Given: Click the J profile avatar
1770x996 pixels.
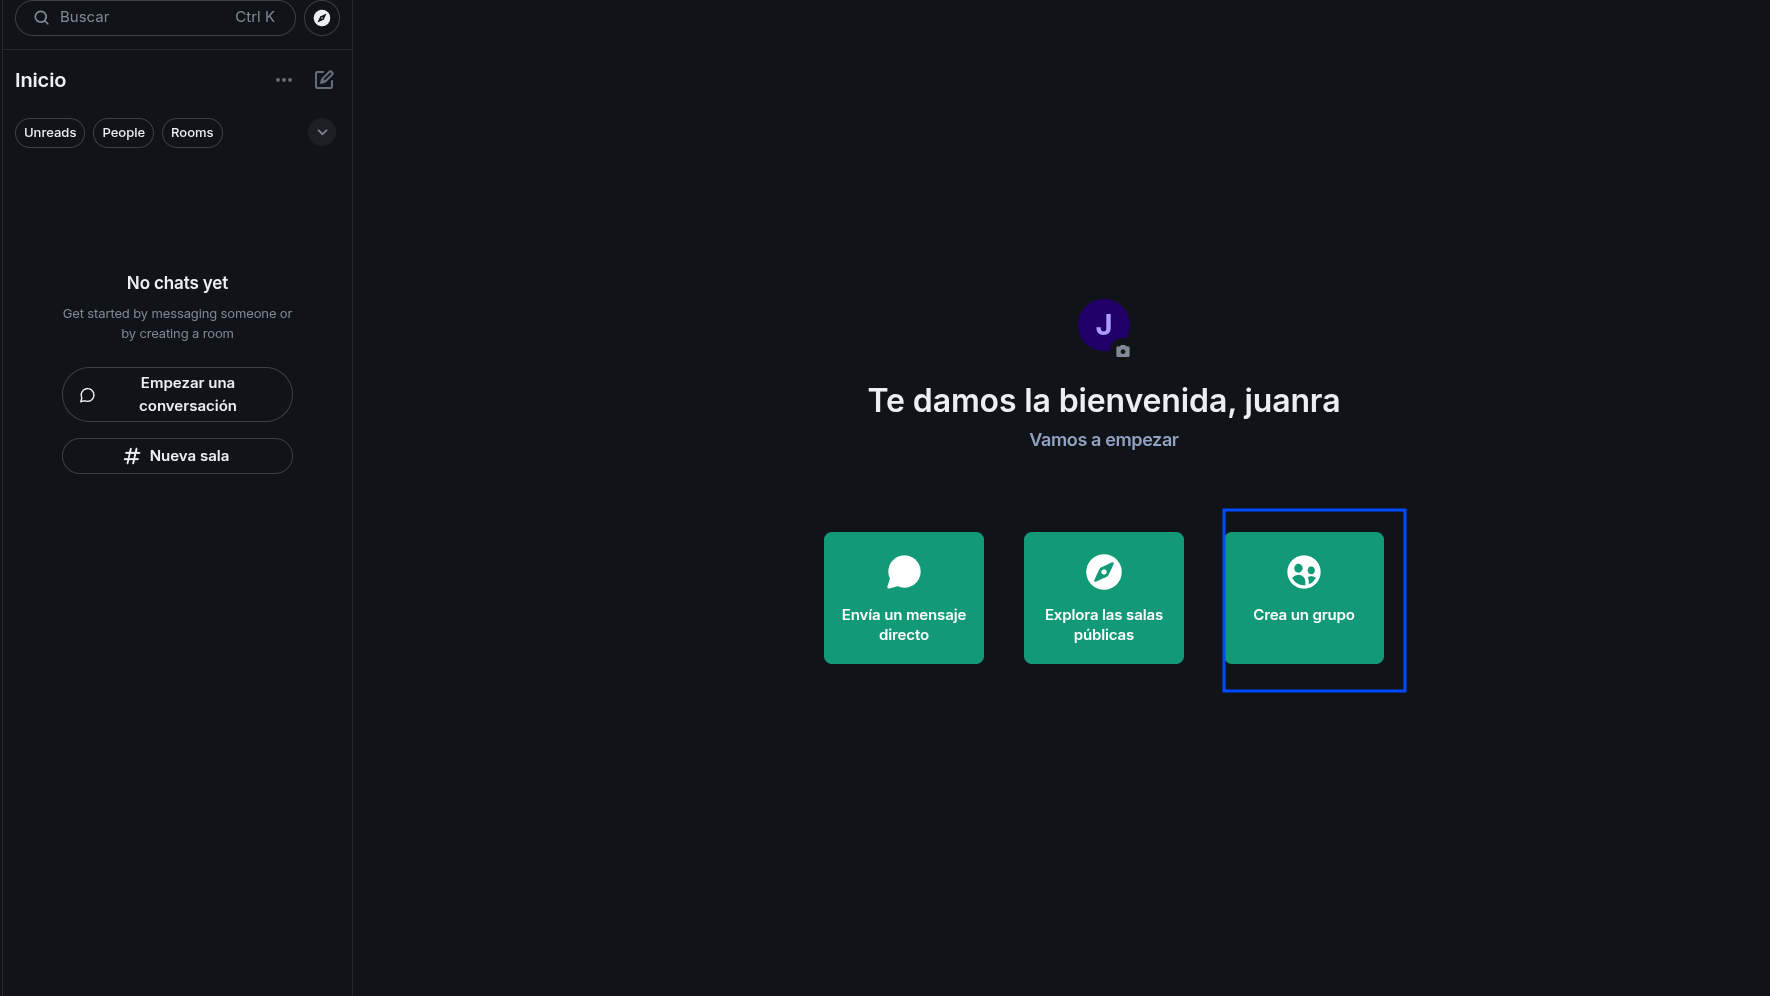Looking at the screenshot, I should click(1103, 325).
